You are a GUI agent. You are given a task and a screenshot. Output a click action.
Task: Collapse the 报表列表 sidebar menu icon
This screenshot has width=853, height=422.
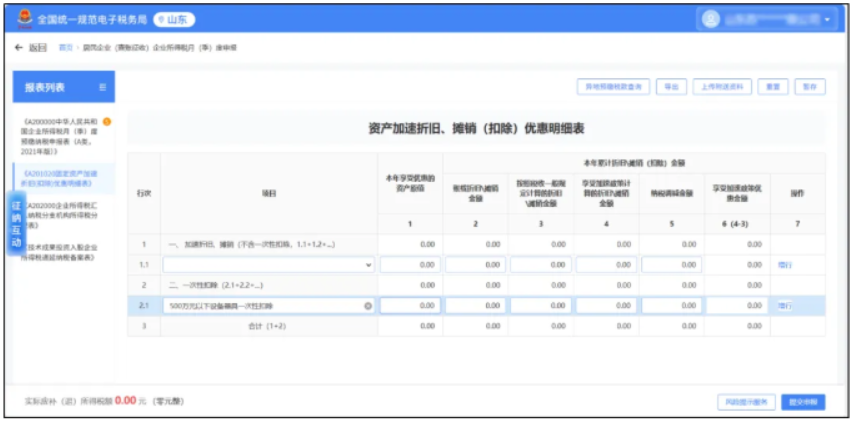pos(102,88)
